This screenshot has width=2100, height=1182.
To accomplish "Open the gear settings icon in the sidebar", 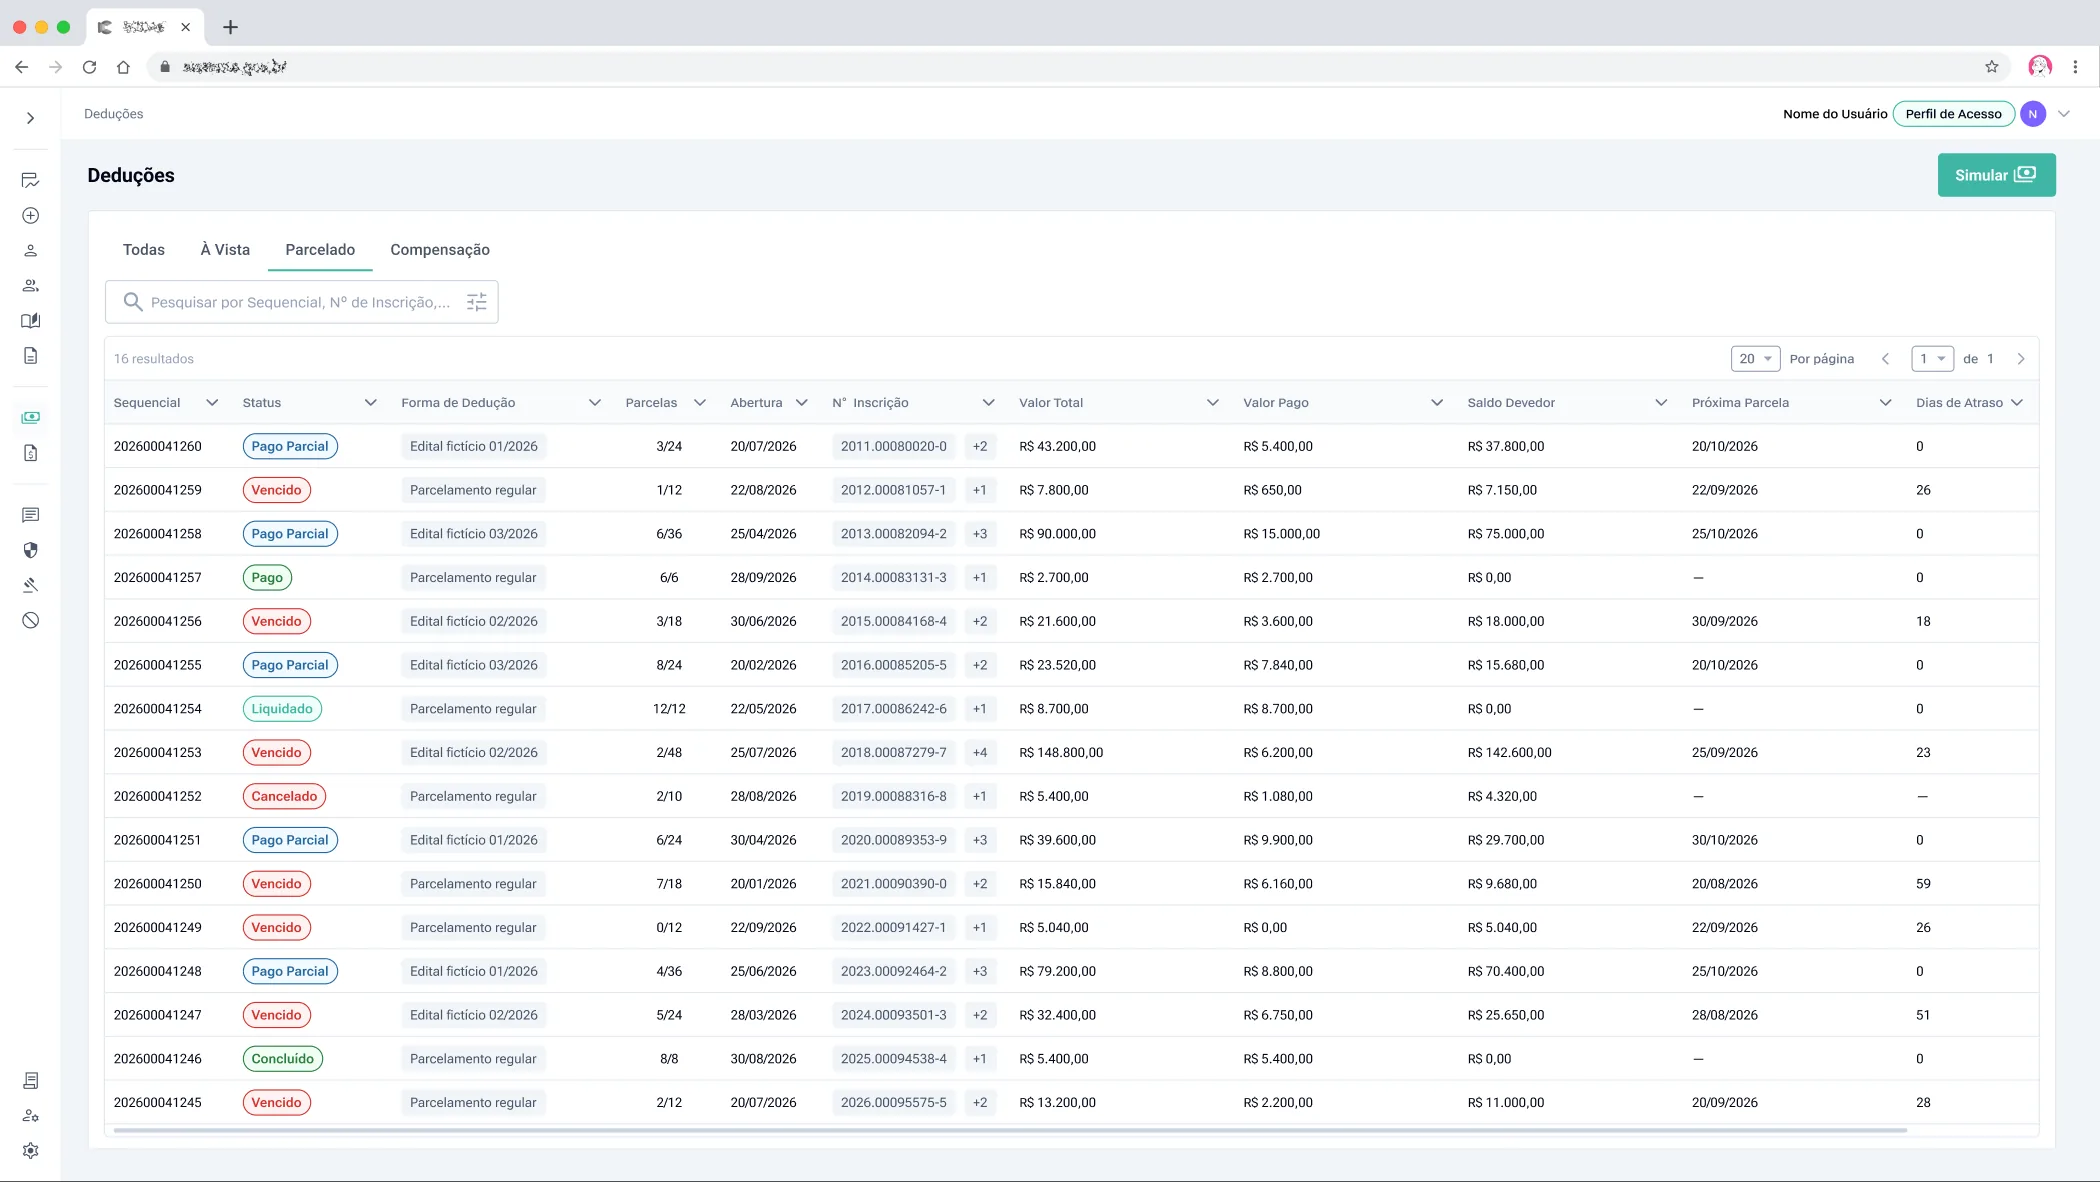I will [x=31, y=1151].
